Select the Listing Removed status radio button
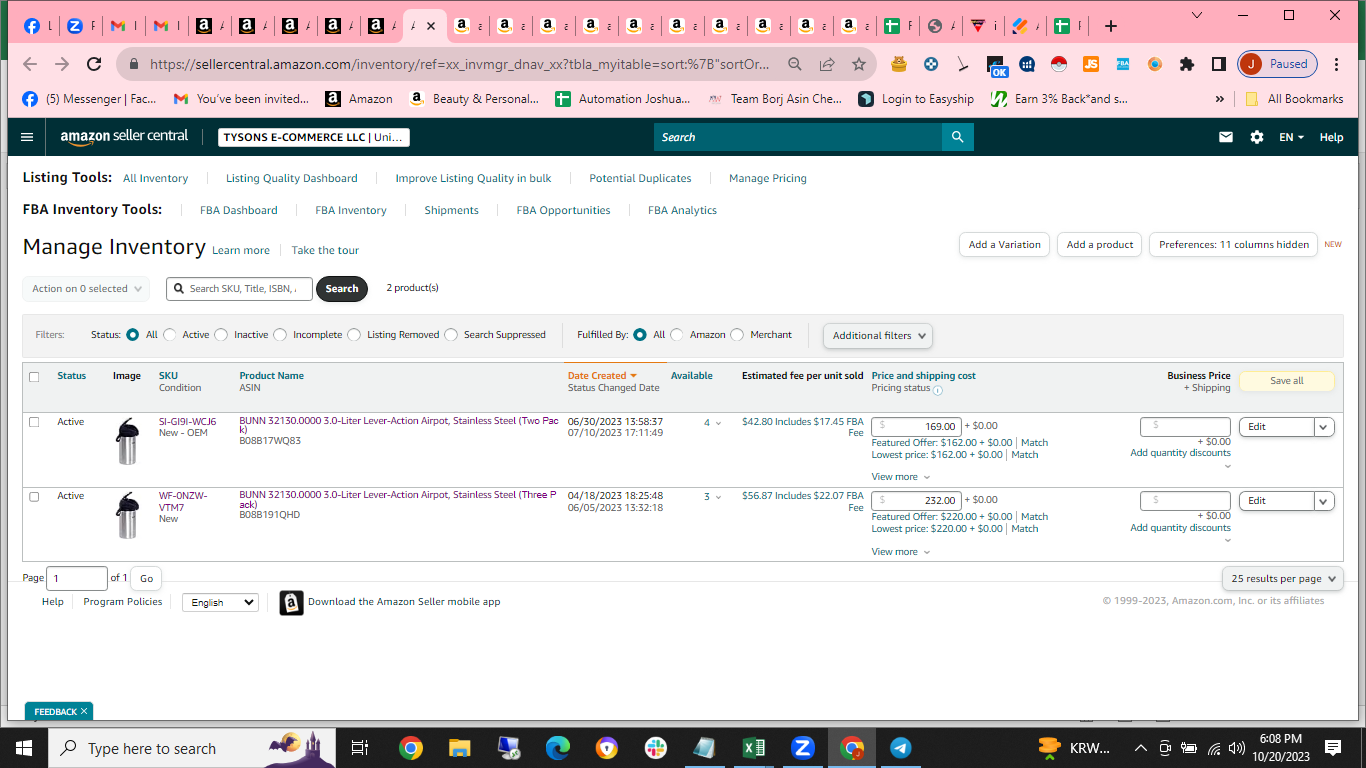The image size is (1366, 768). tap(354, 335)
